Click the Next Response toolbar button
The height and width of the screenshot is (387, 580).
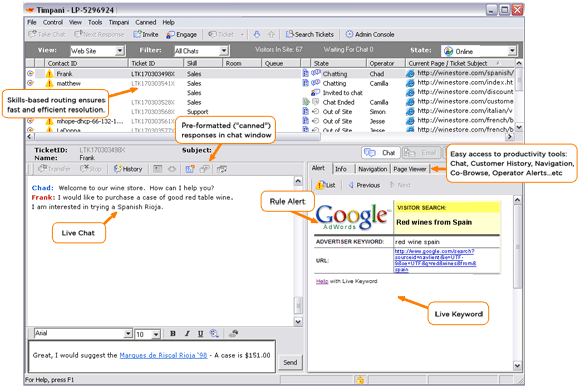[99, 34]
